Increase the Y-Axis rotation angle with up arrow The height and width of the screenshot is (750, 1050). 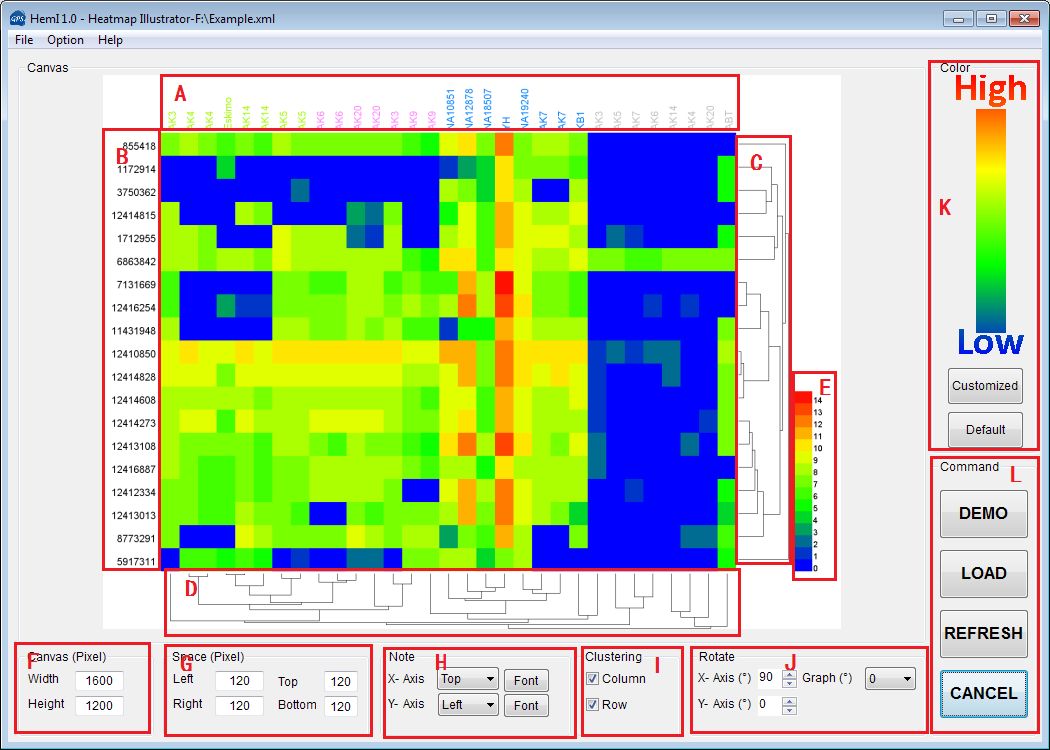coord(790,700)
